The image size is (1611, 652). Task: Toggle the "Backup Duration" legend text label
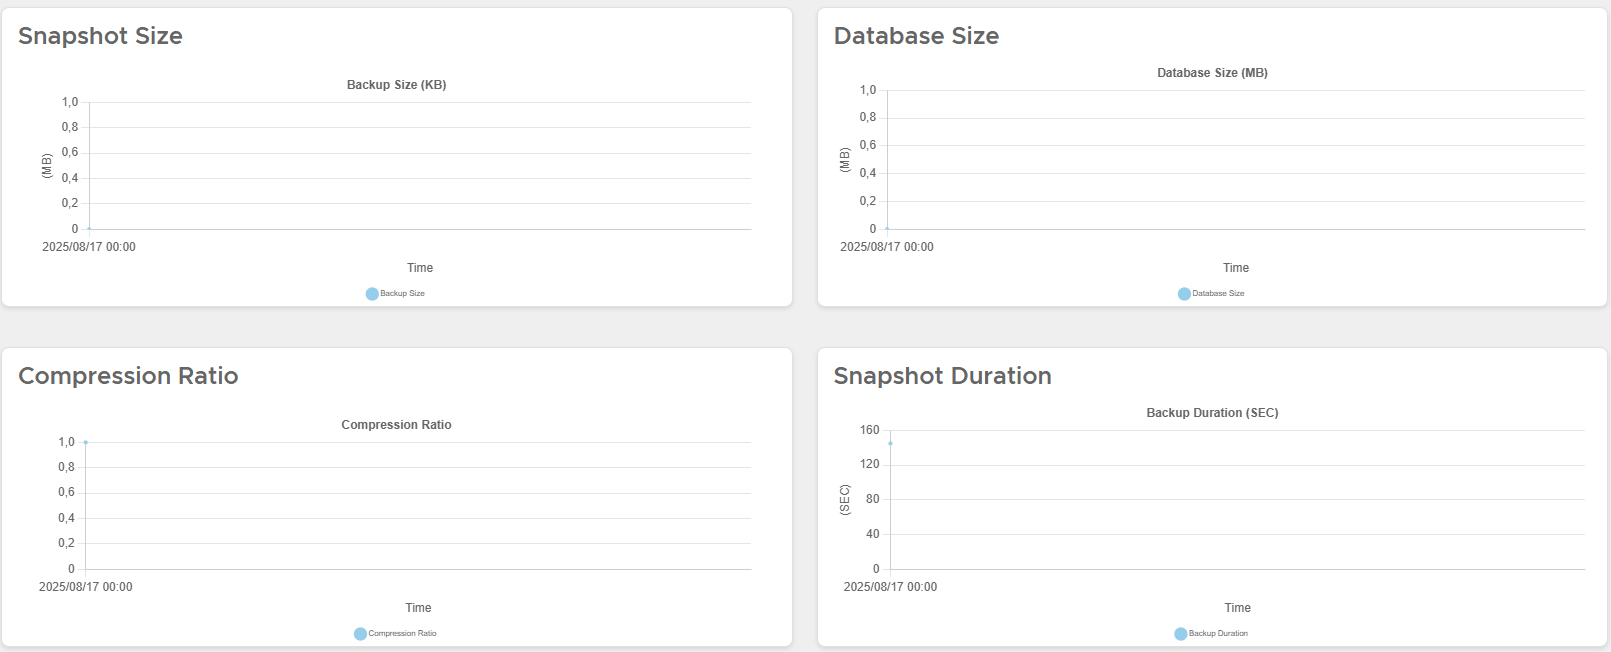point(1218,634)
